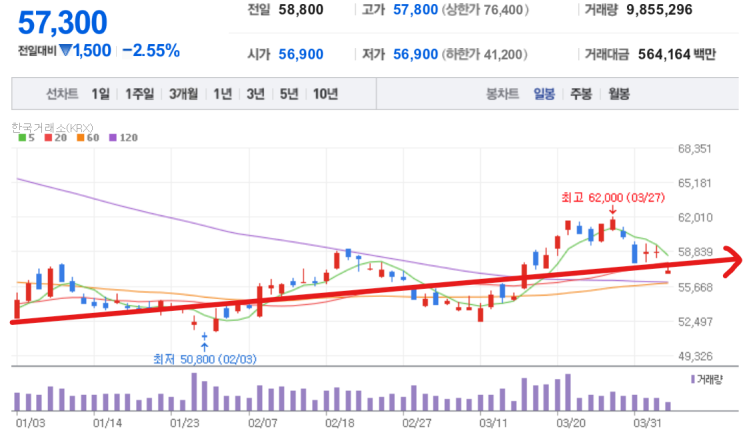This screenshot has width=743, height=445.
Task: Select the 1주일 line chart period
Action: coord(139,94)
